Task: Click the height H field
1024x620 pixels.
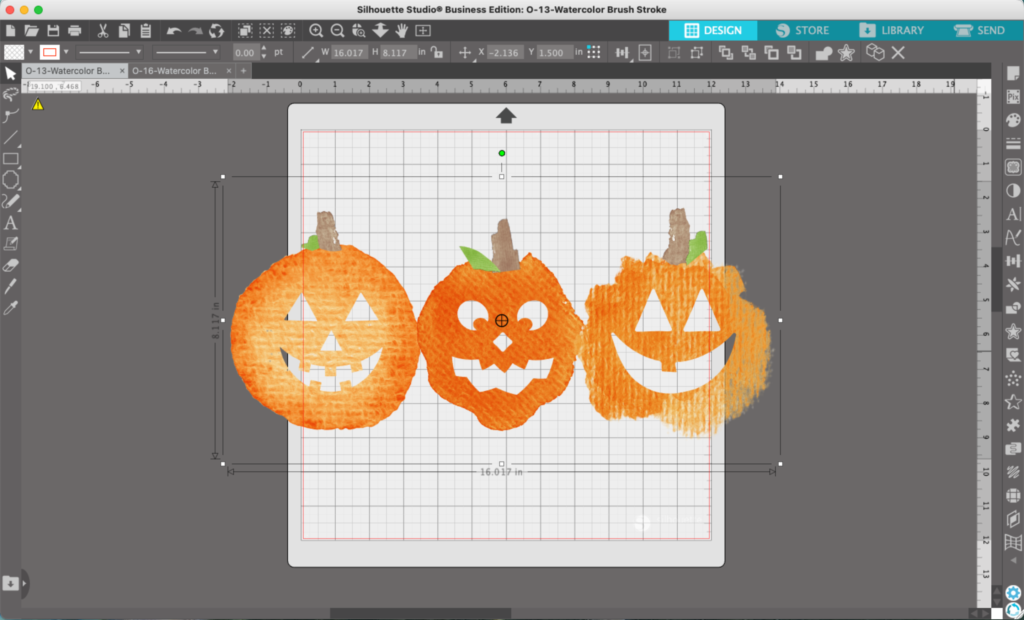Action: click(398, 53)
